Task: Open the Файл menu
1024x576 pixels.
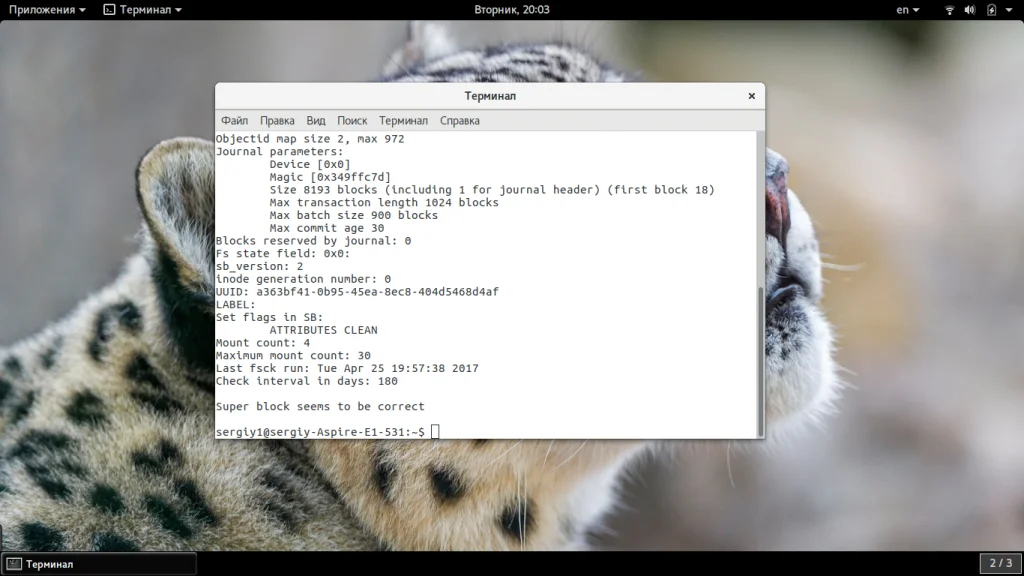Action: (234, 121)
